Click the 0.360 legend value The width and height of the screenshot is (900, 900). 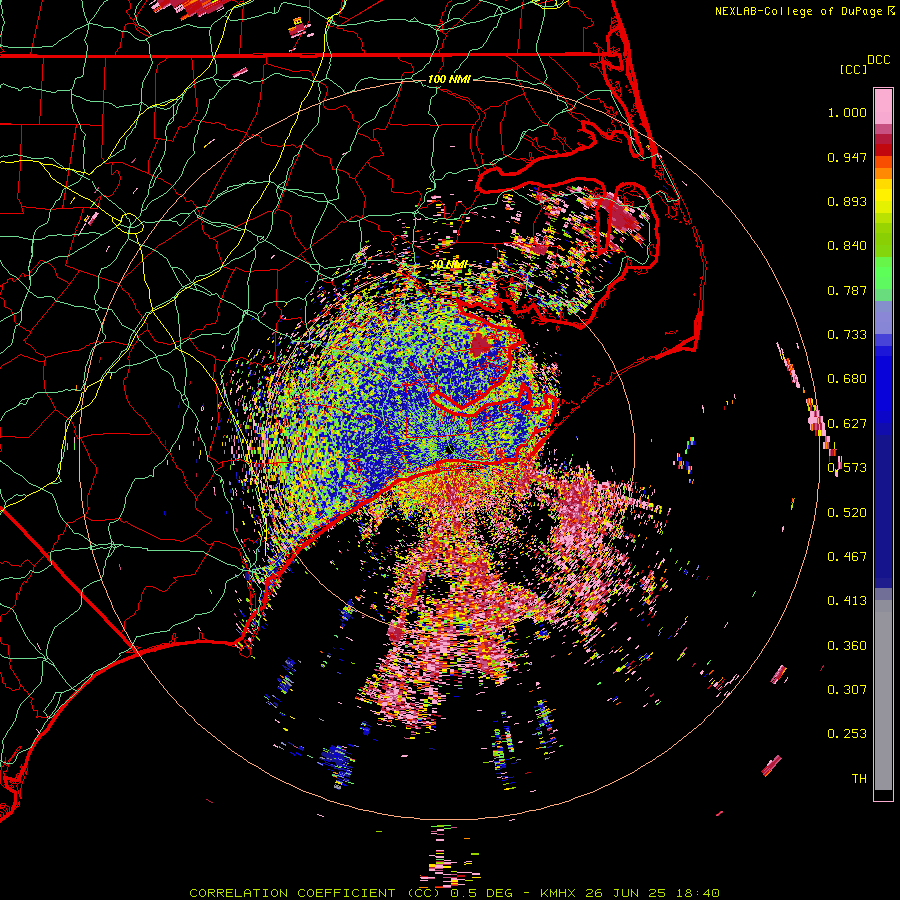(847, 646)
